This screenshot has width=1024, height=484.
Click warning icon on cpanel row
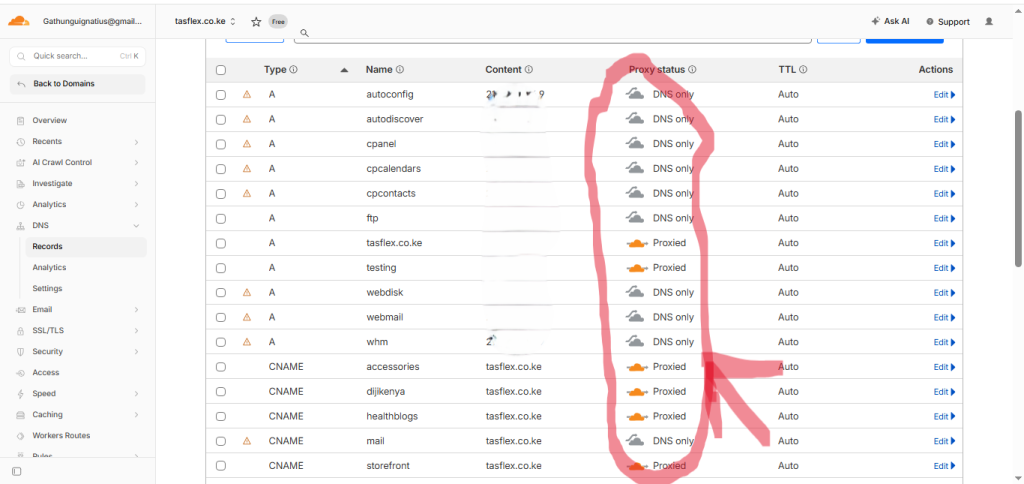[x=247, y=144]
